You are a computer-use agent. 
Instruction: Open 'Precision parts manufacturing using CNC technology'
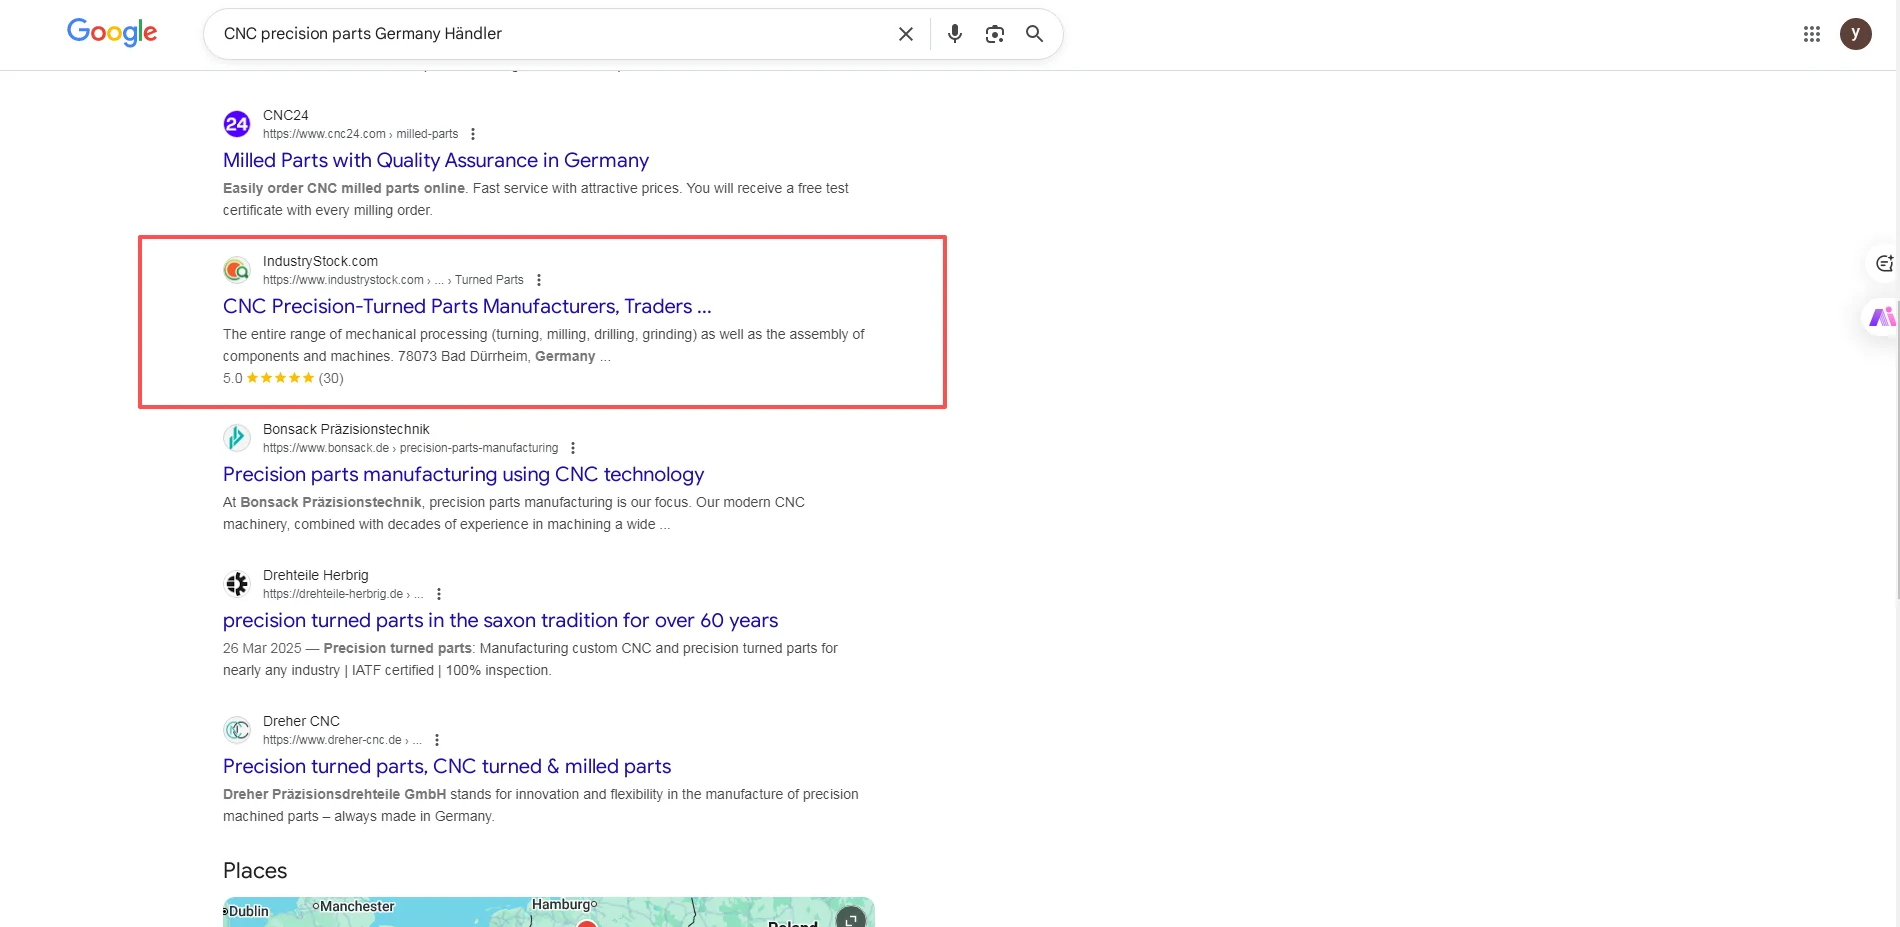[463, 474]
